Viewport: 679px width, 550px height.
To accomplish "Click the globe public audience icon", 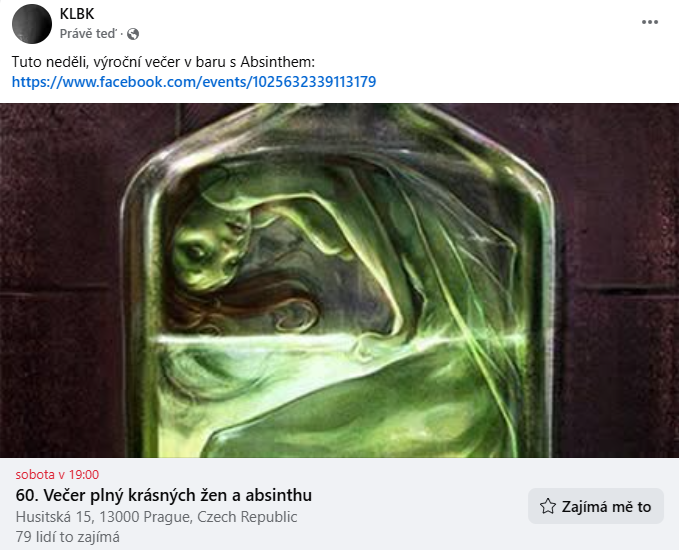I will tap(133, 34).
